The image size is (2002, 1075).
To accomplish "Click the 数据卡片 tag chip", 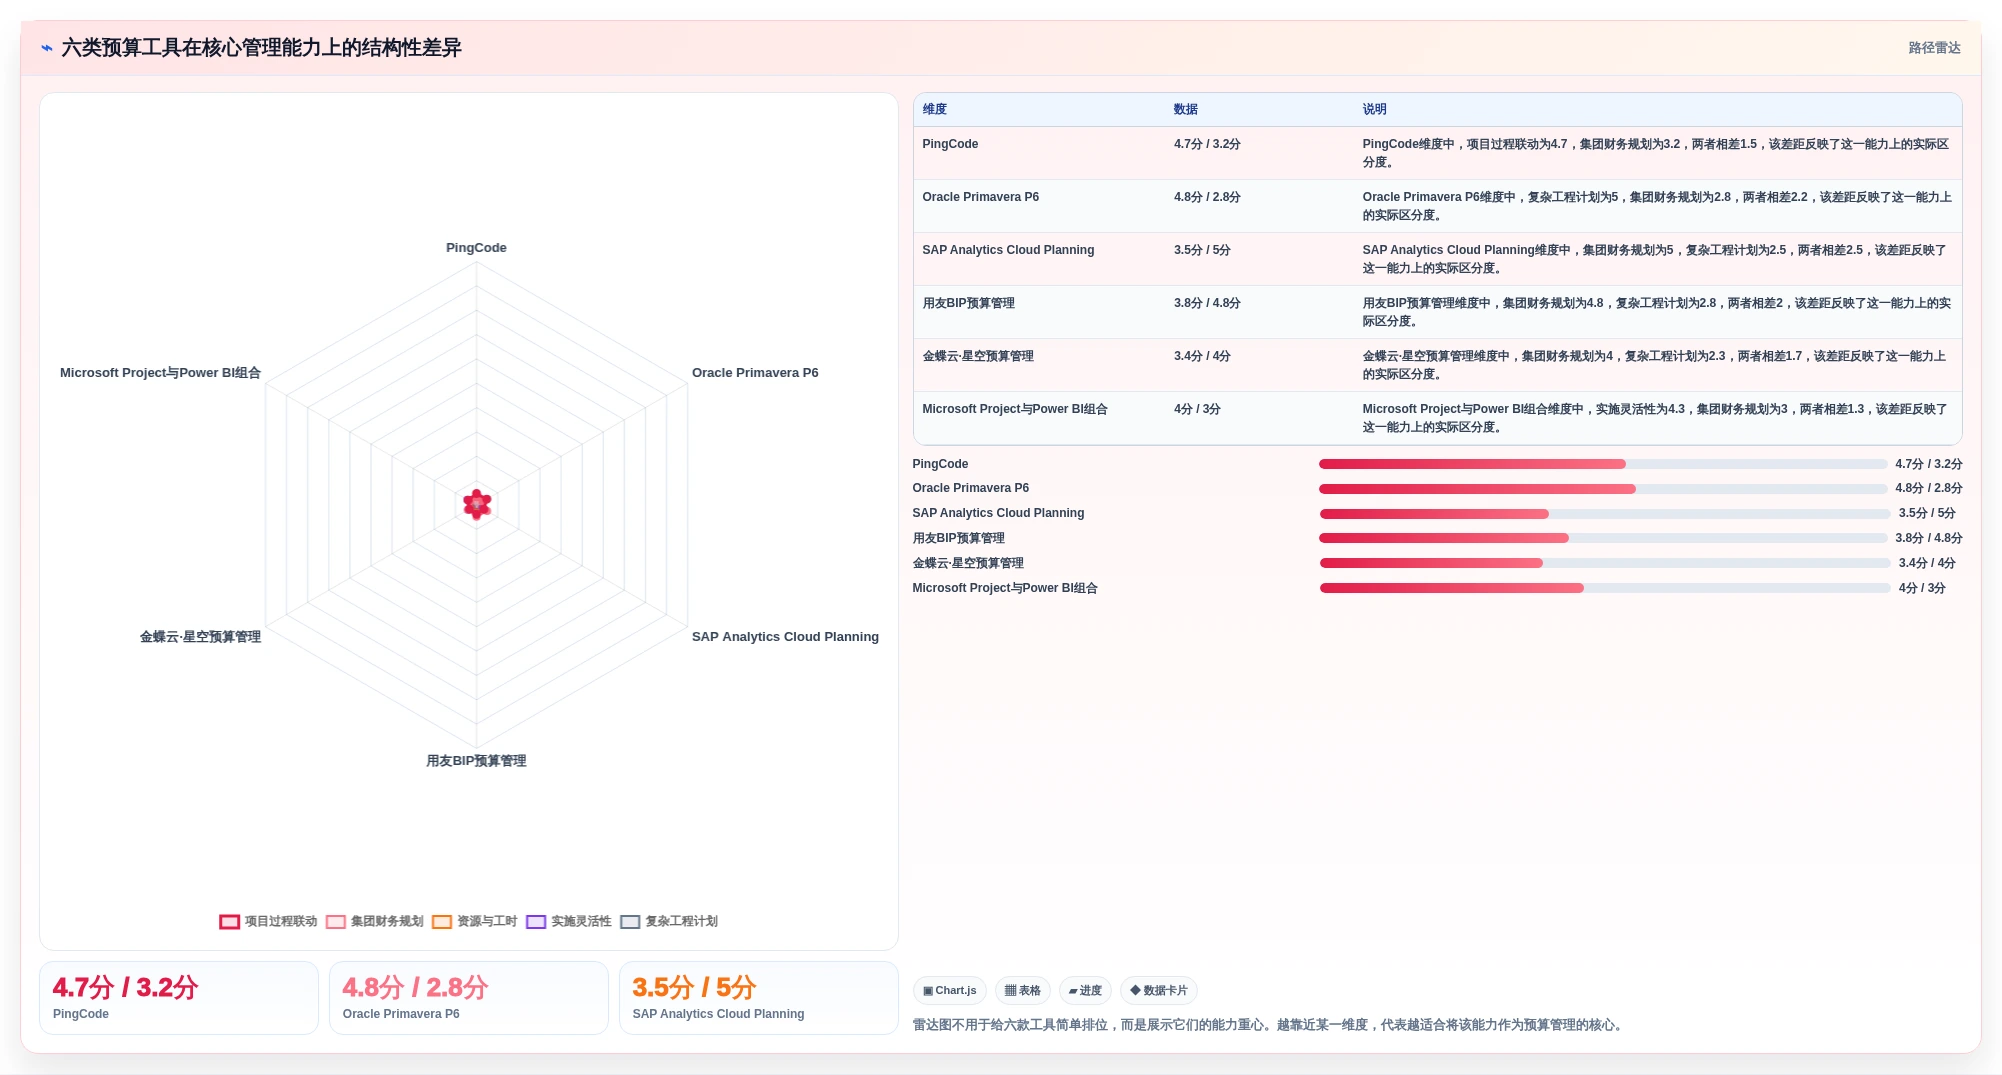I will tap(1159, 991).
